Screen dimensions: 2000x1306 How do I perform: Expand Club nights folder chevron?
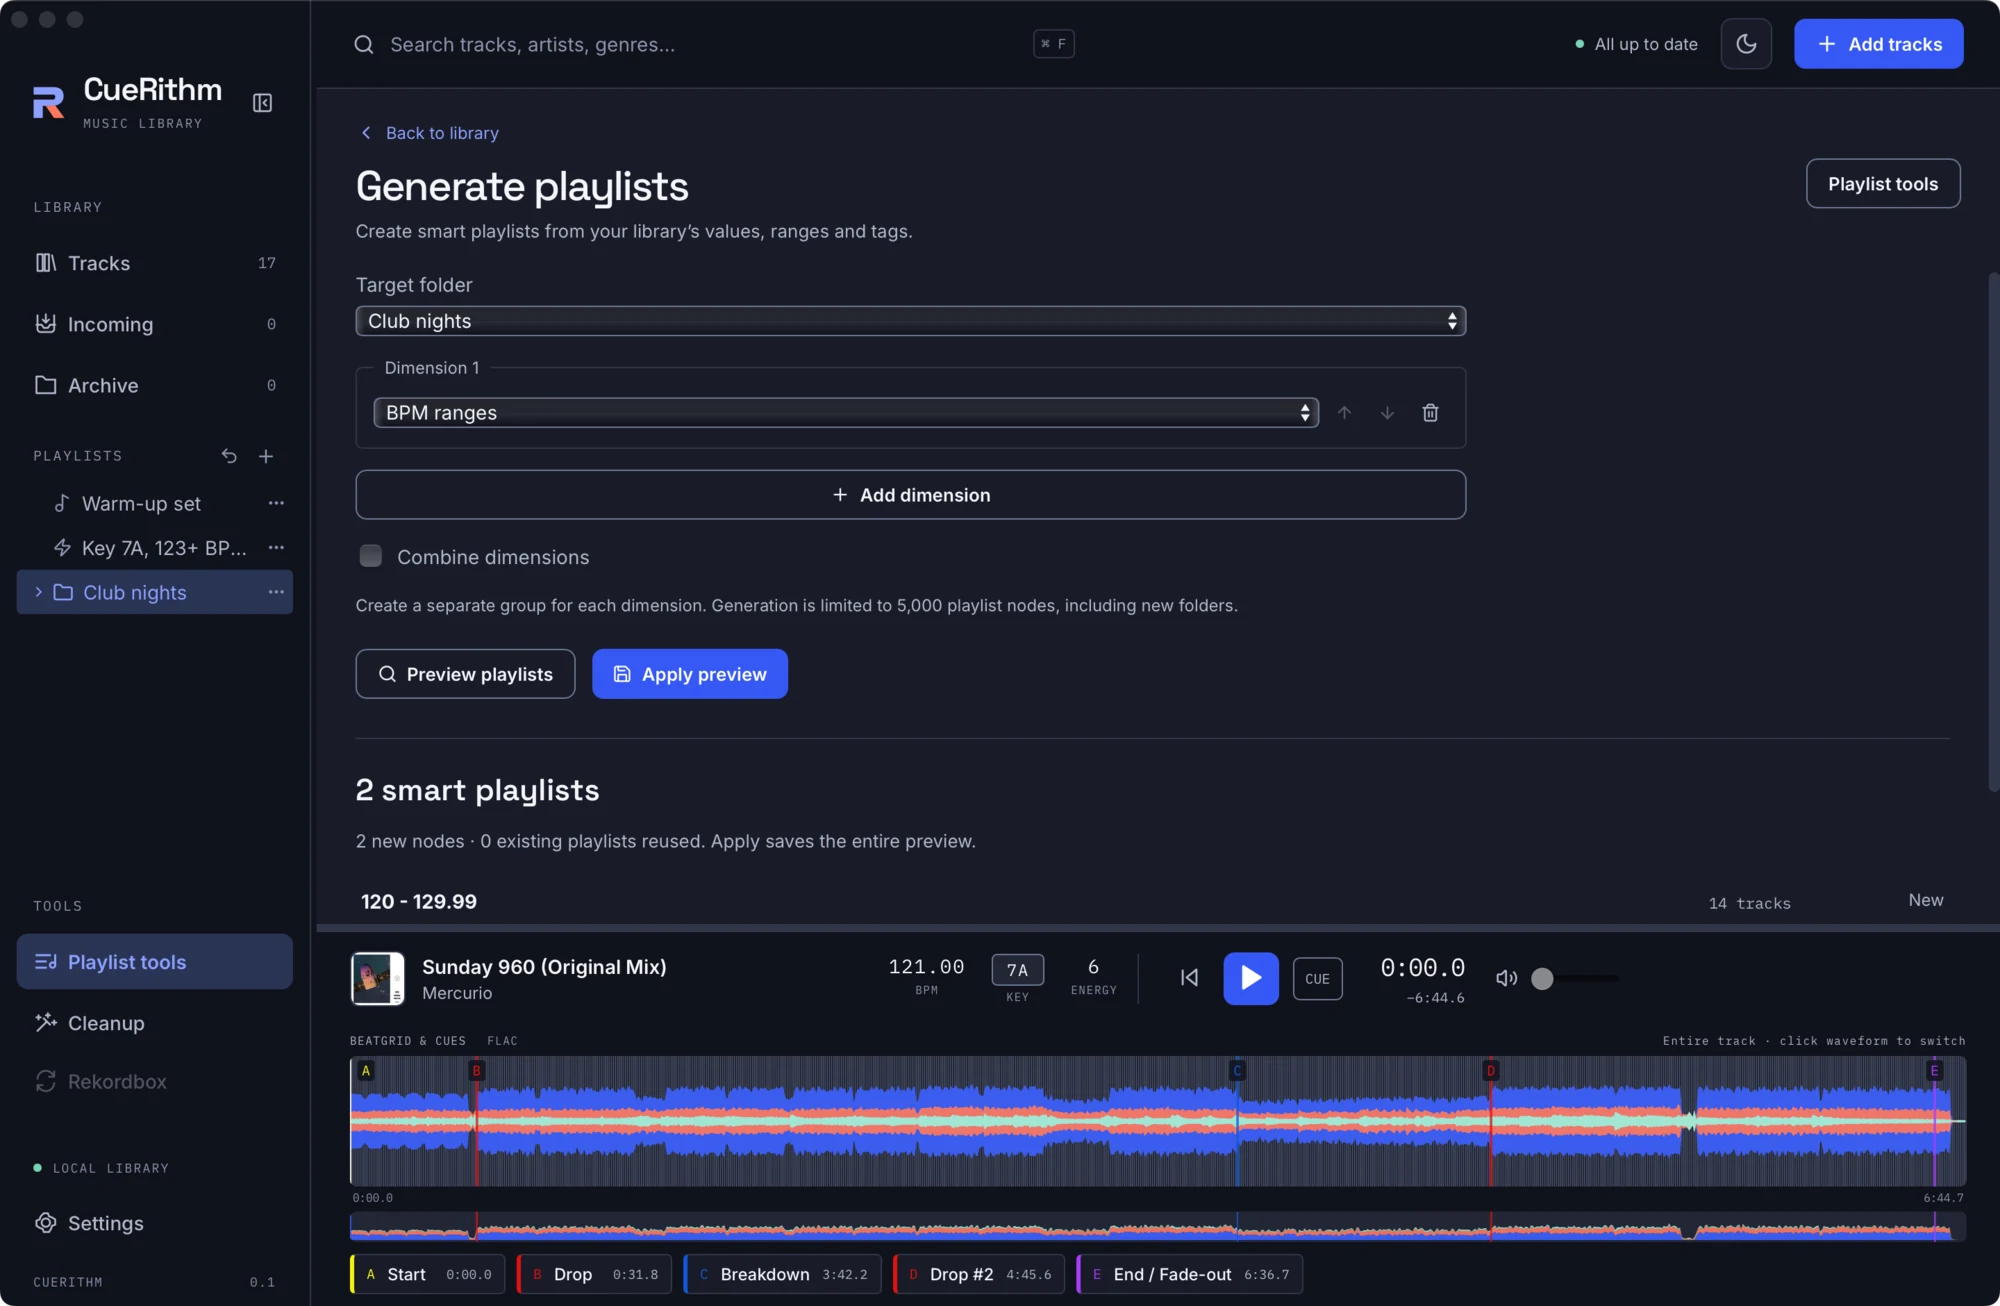pyautogui.click(x=38, y=592)
